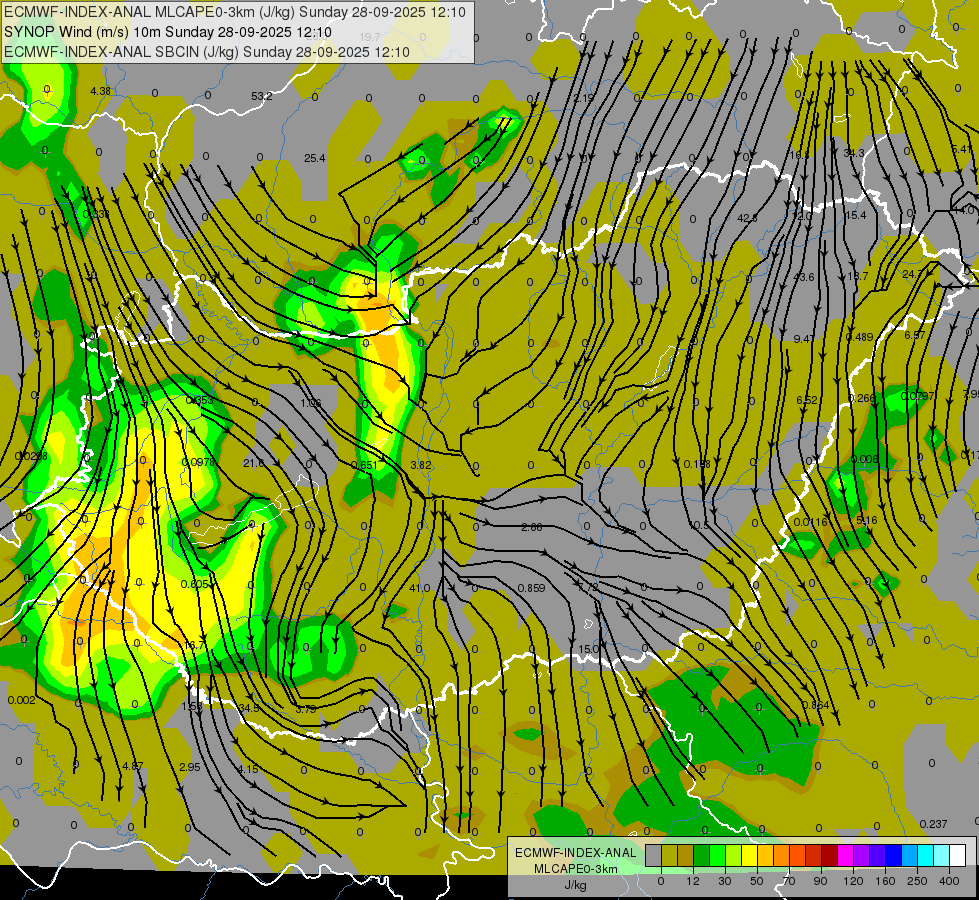979x900 pixels.
Task: Click the map value 2.95
Action: tap(189, 767)
